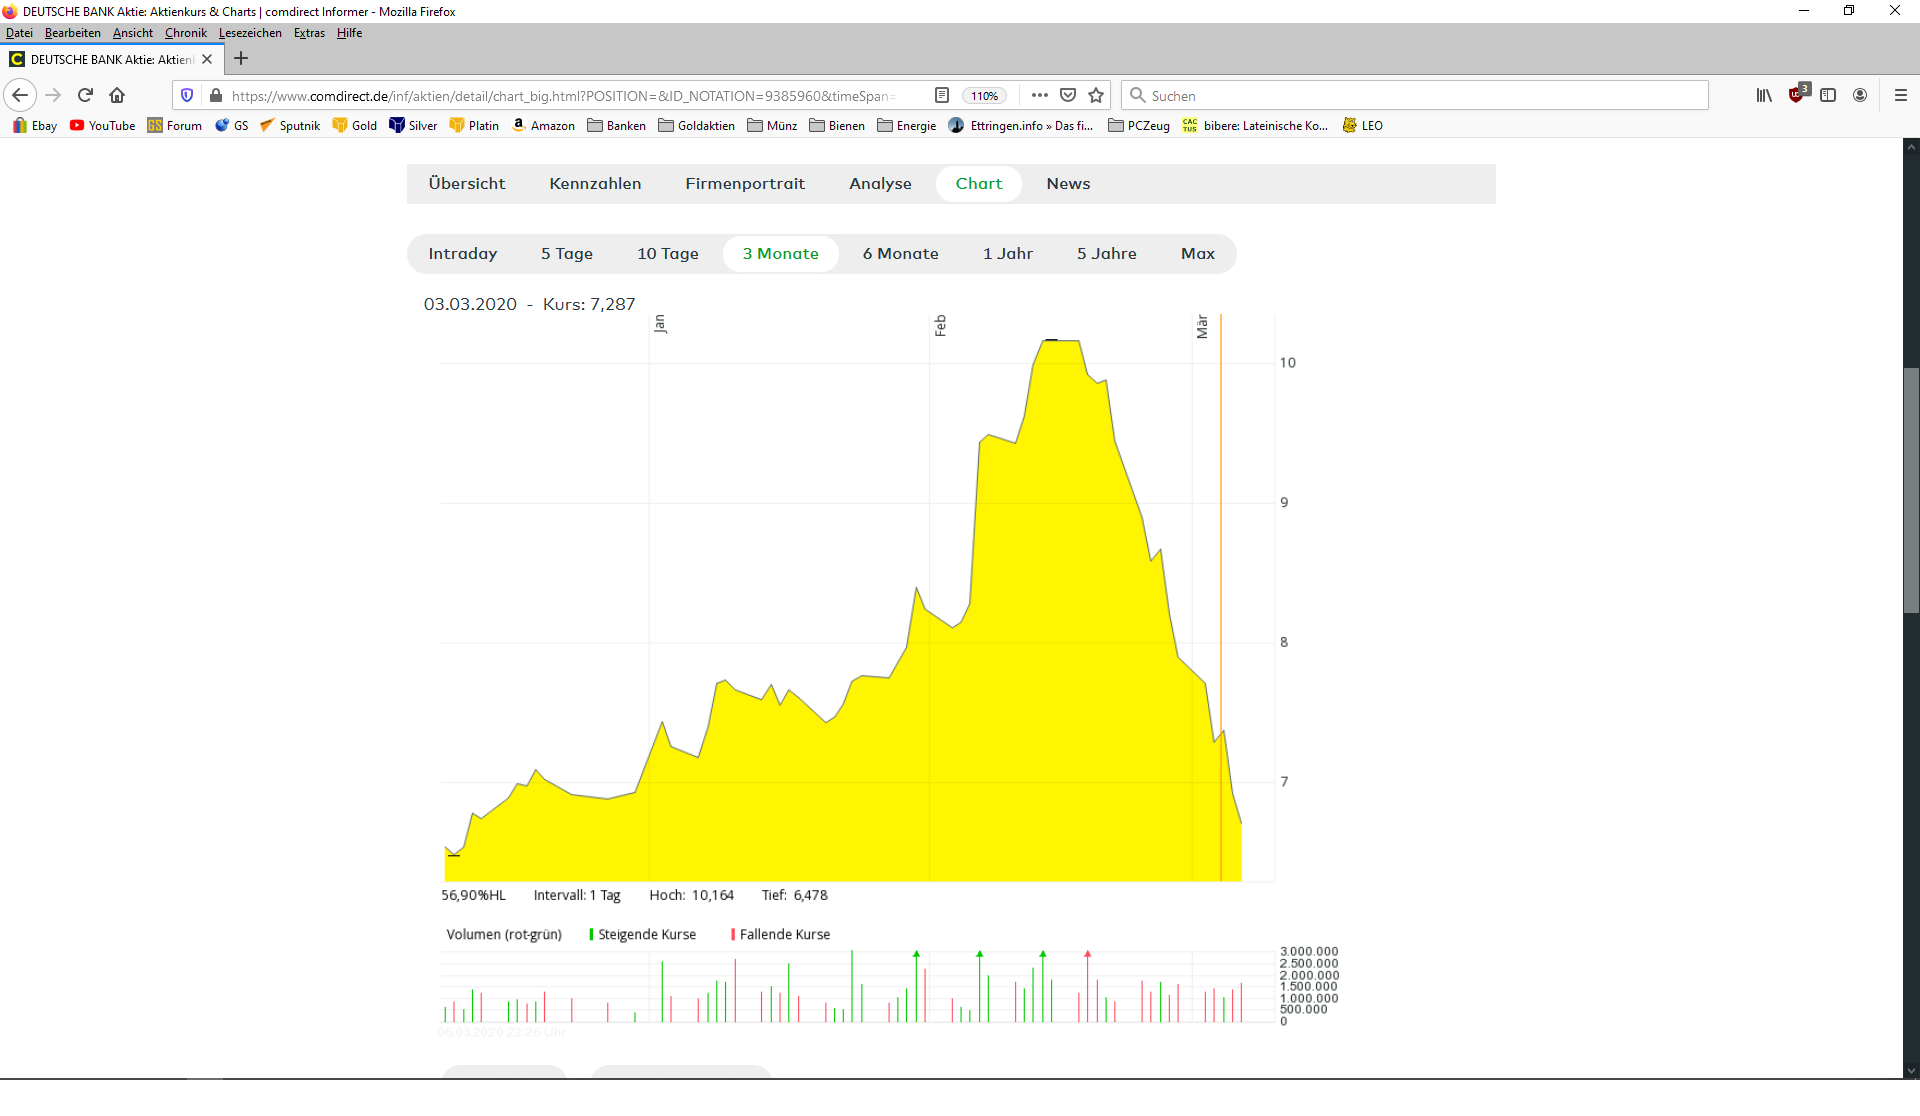Open the Forum bookmark
The image size is (1920, 1116).
(175, 125)
